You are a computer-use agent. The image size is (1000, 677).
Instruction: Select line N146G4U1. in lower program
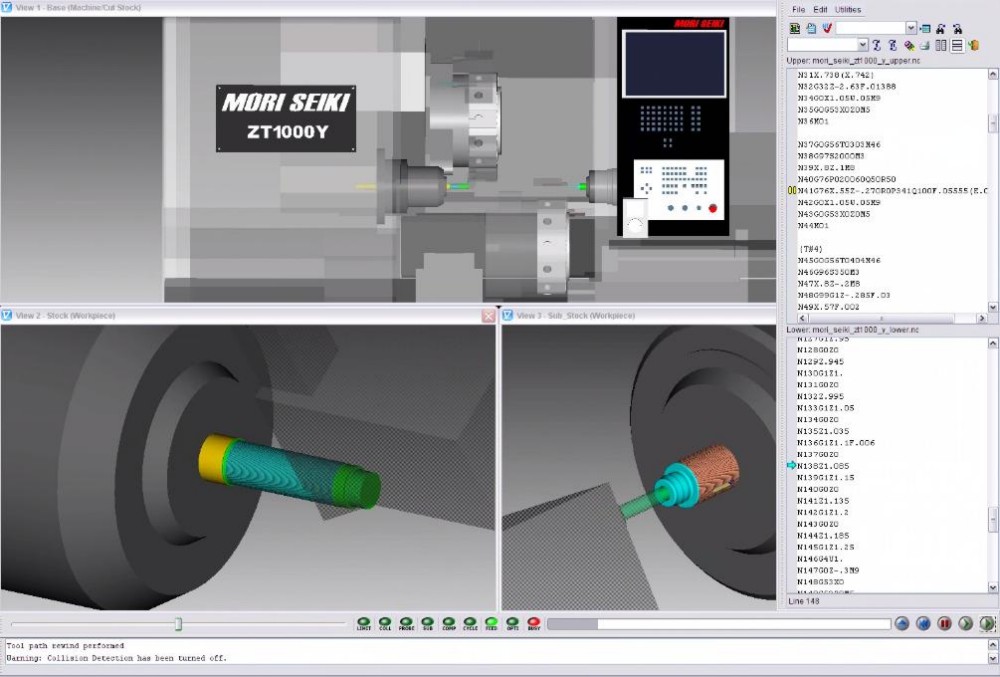820,559
